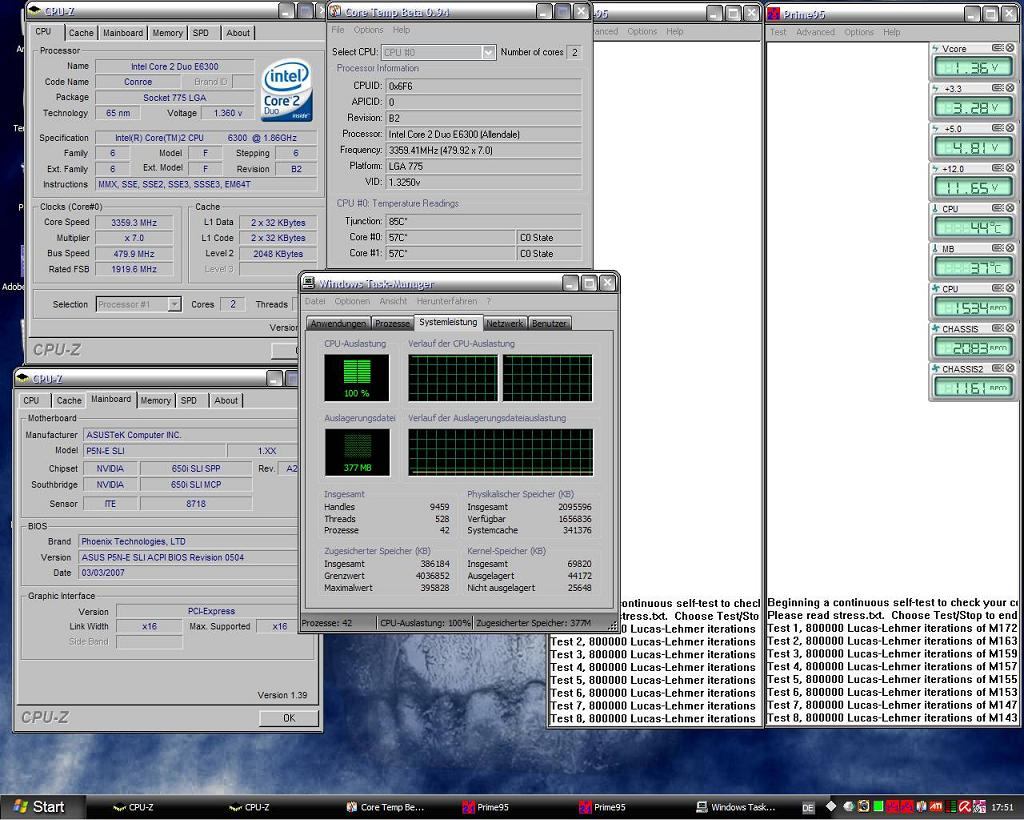Switch to the Prozesse tab in Task Manager
Screen dimensions: 1024x820
(x=392, y=323)
